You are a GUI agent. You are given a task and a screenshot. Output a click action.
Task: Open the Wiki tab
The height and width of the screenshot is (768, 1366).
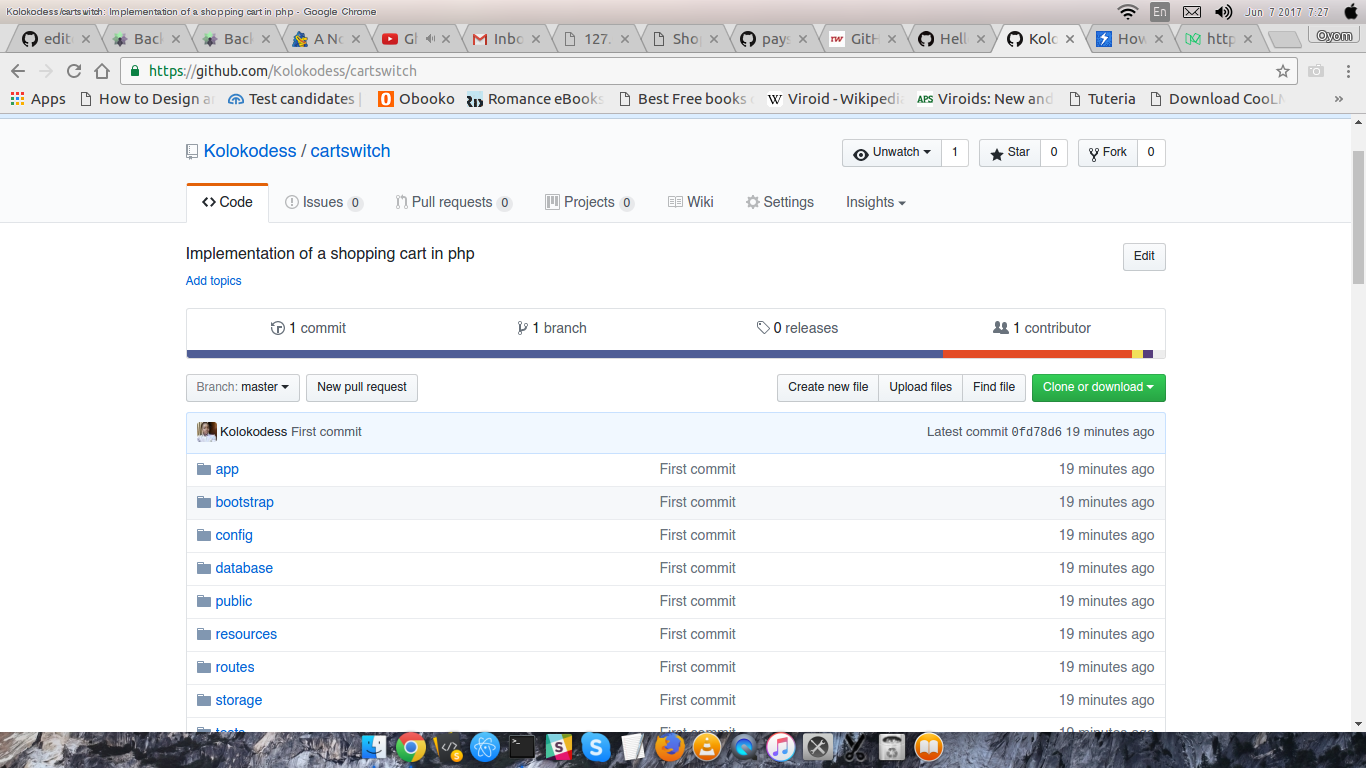[x=690, y=202]
